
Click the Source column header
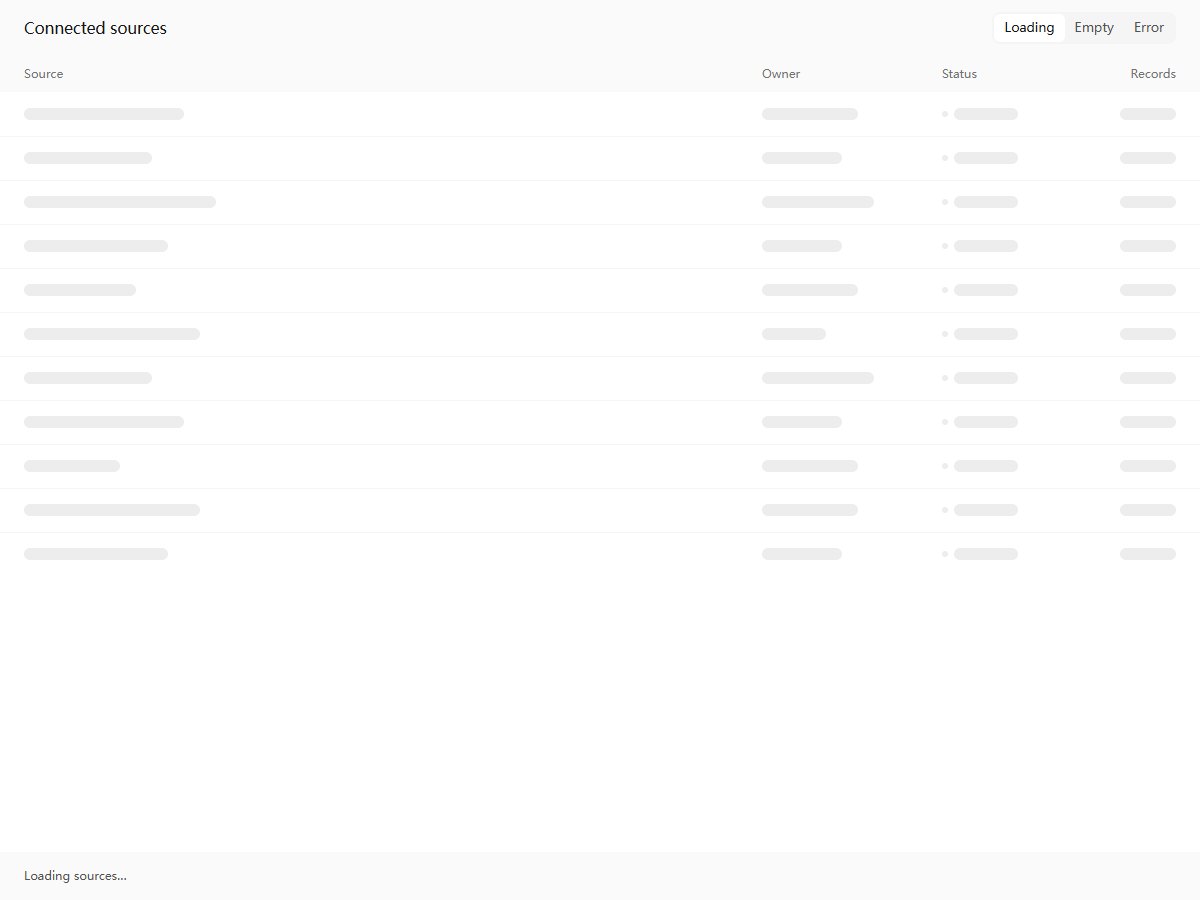click(44, 74)
